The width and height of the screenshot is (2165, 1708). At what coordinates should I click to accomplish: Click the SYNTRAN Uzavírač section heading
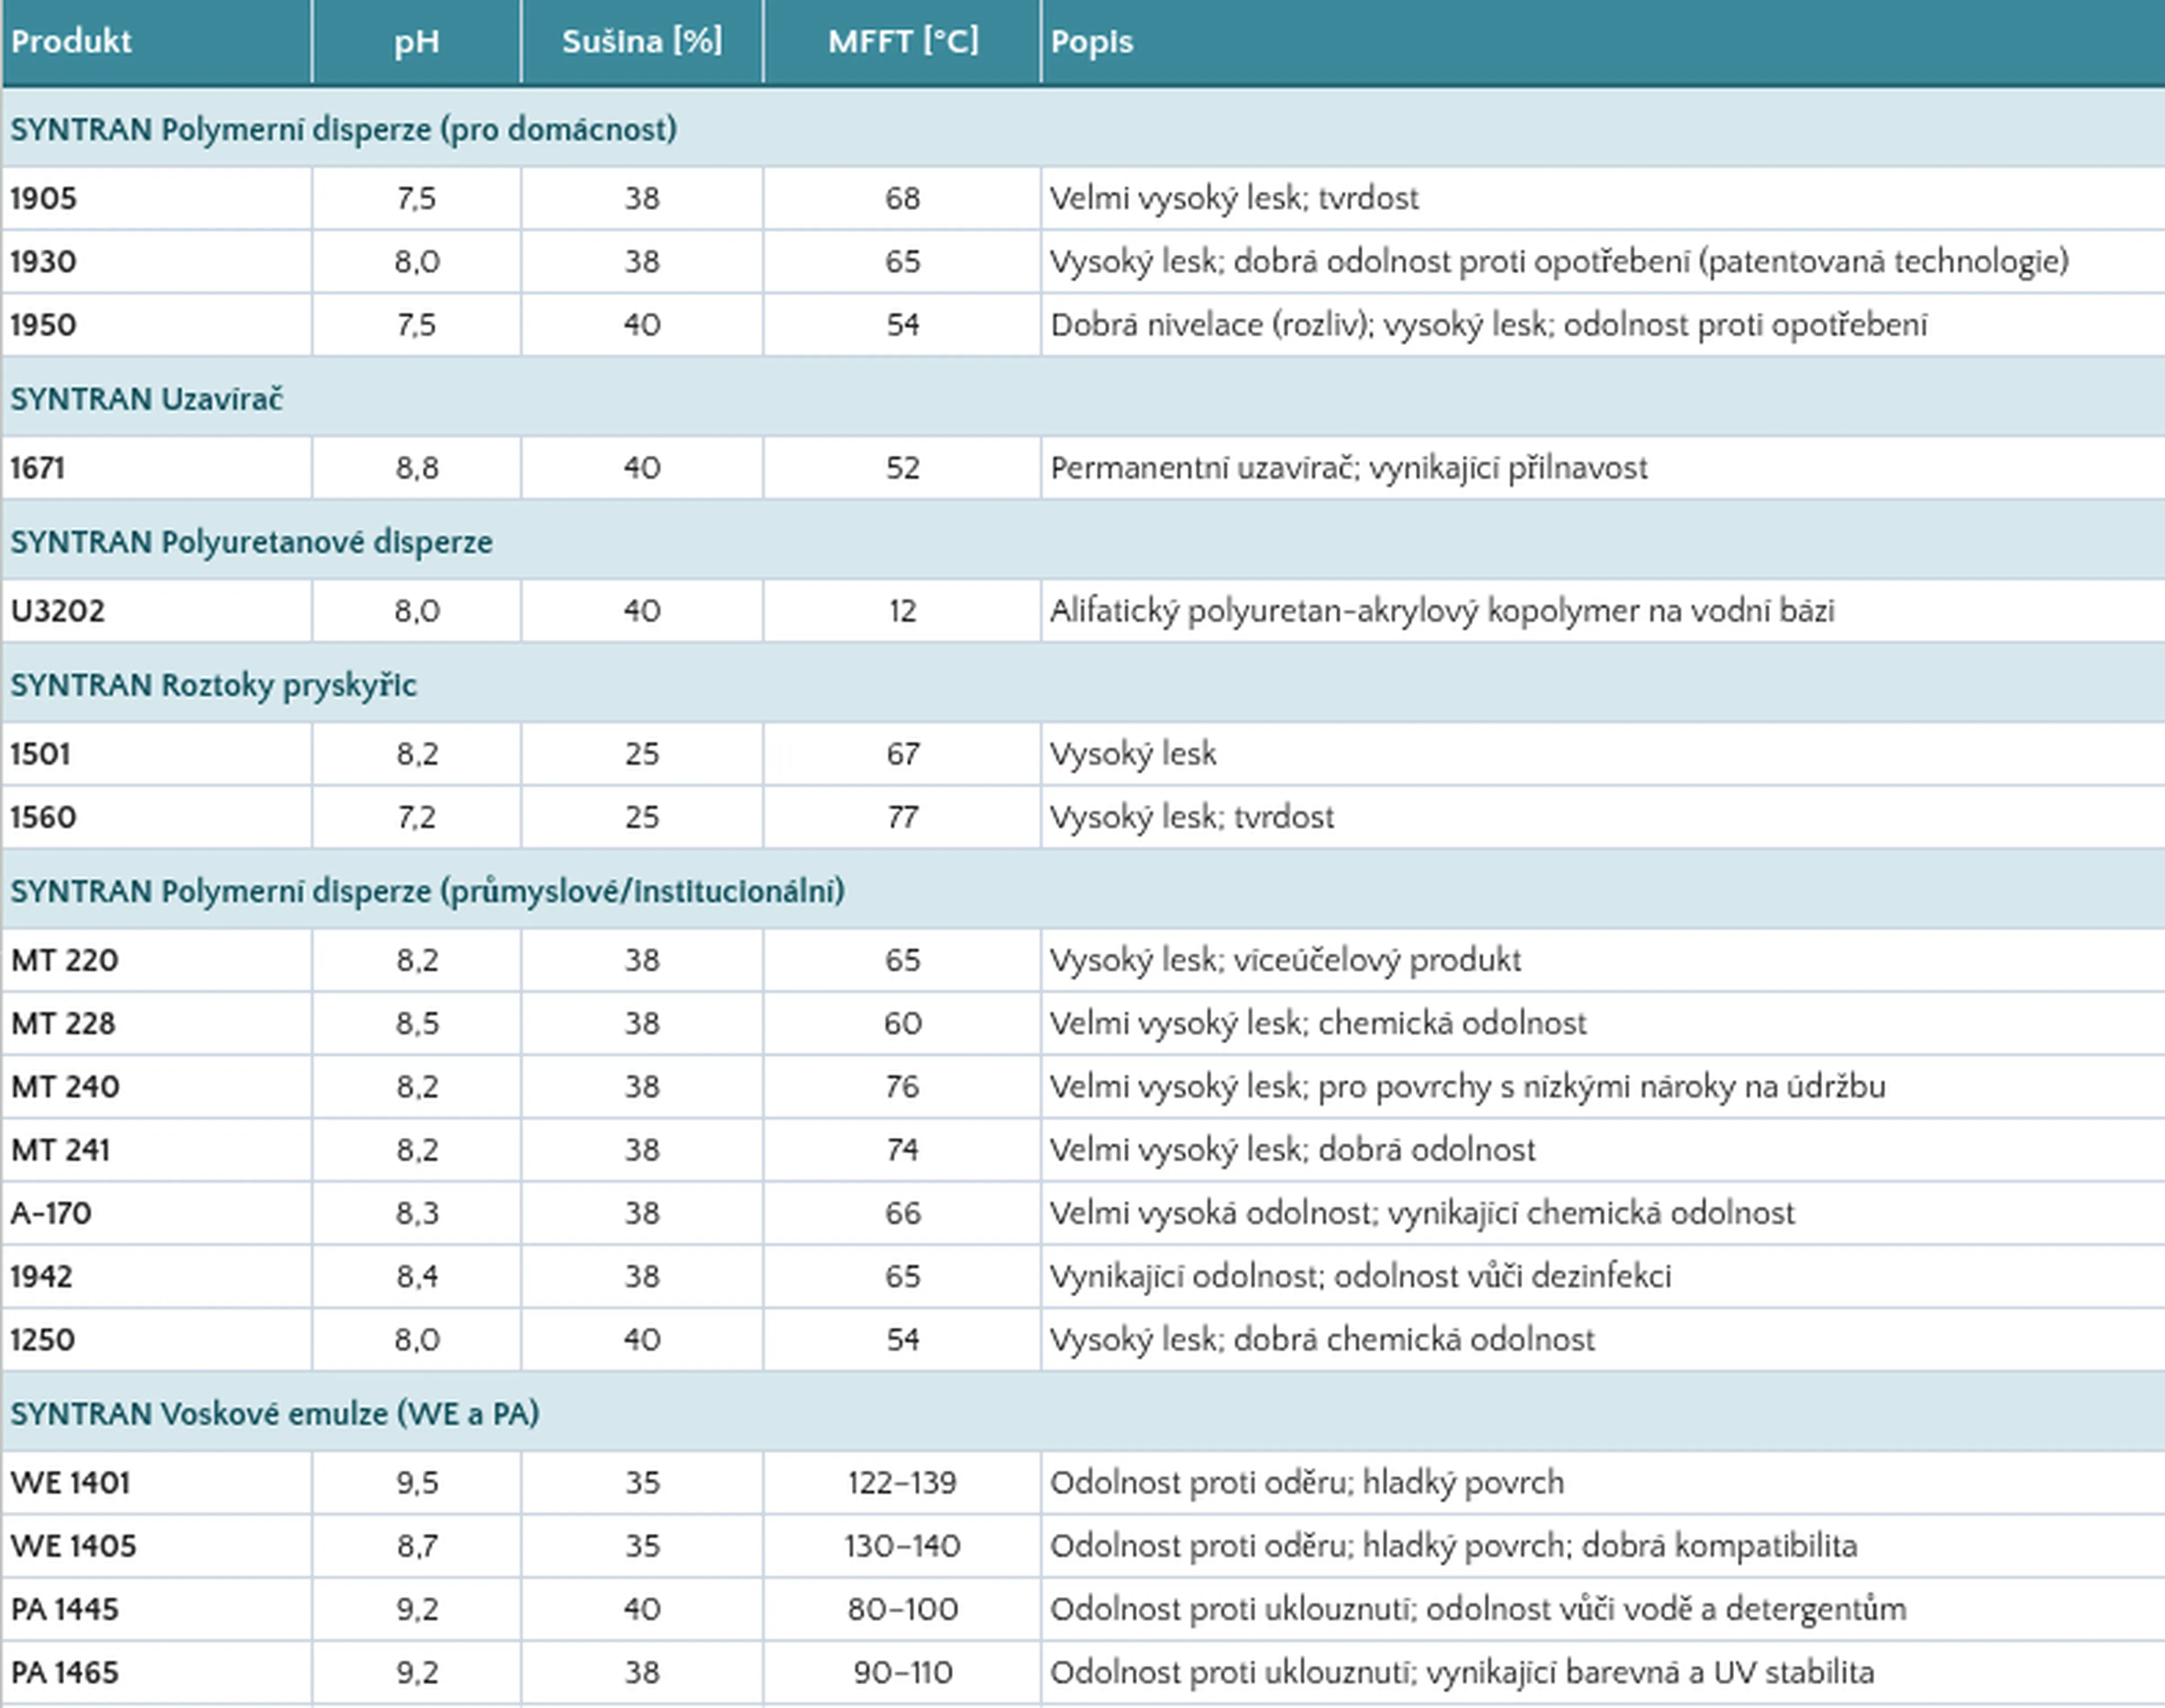point(147,398)
